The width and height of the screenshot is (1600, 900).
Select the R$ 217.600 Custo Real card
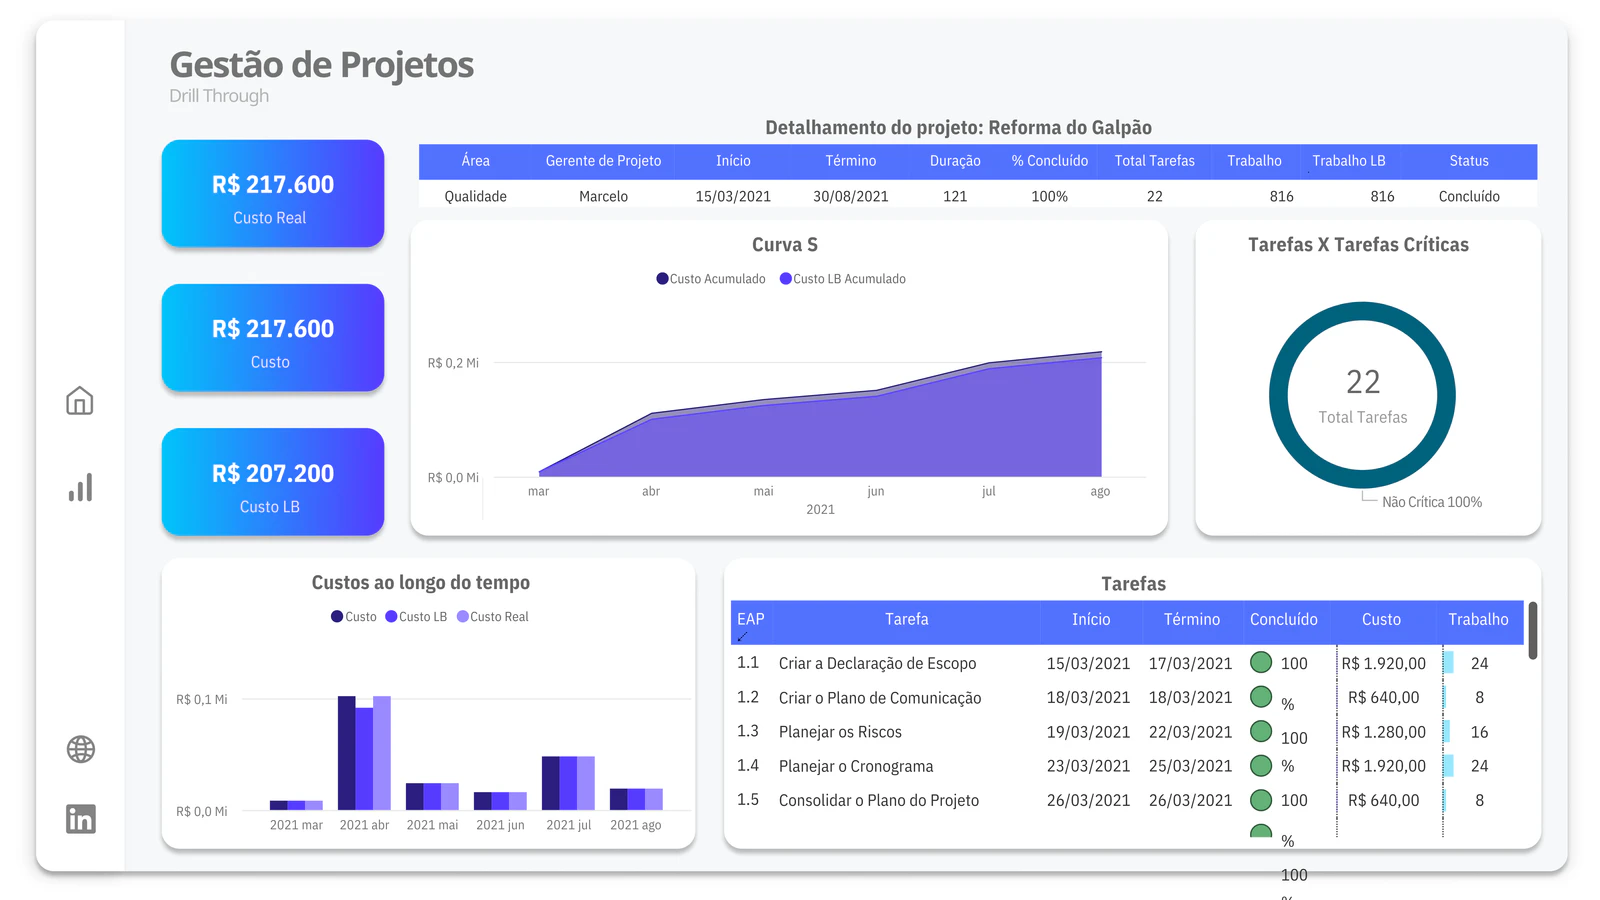(x=273, y=193)
